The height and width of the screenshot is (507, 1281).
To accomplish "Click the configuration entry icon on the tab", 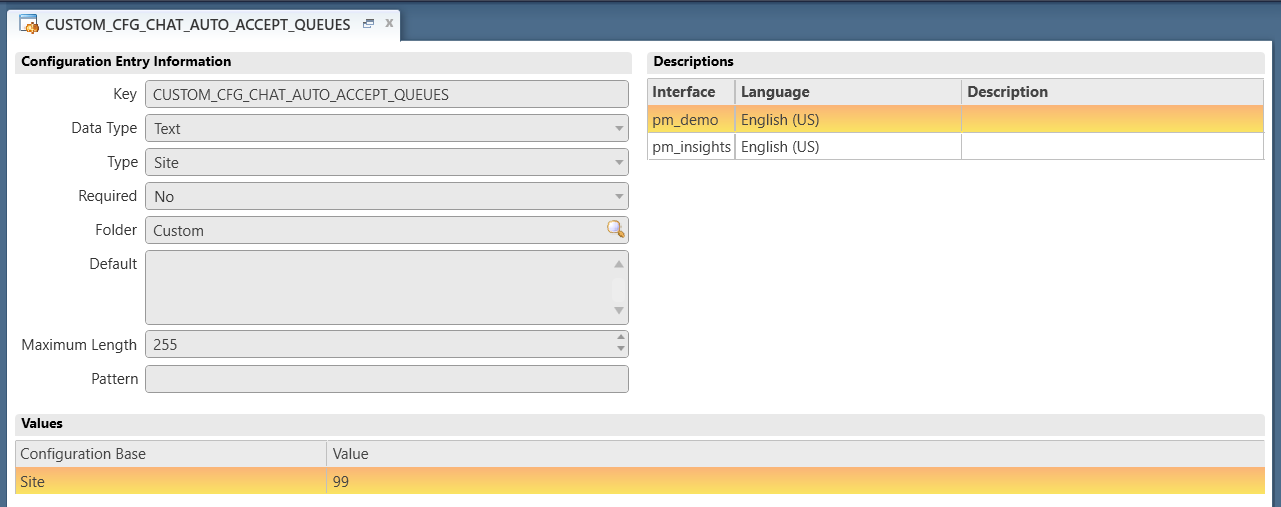I will [29, 24].
